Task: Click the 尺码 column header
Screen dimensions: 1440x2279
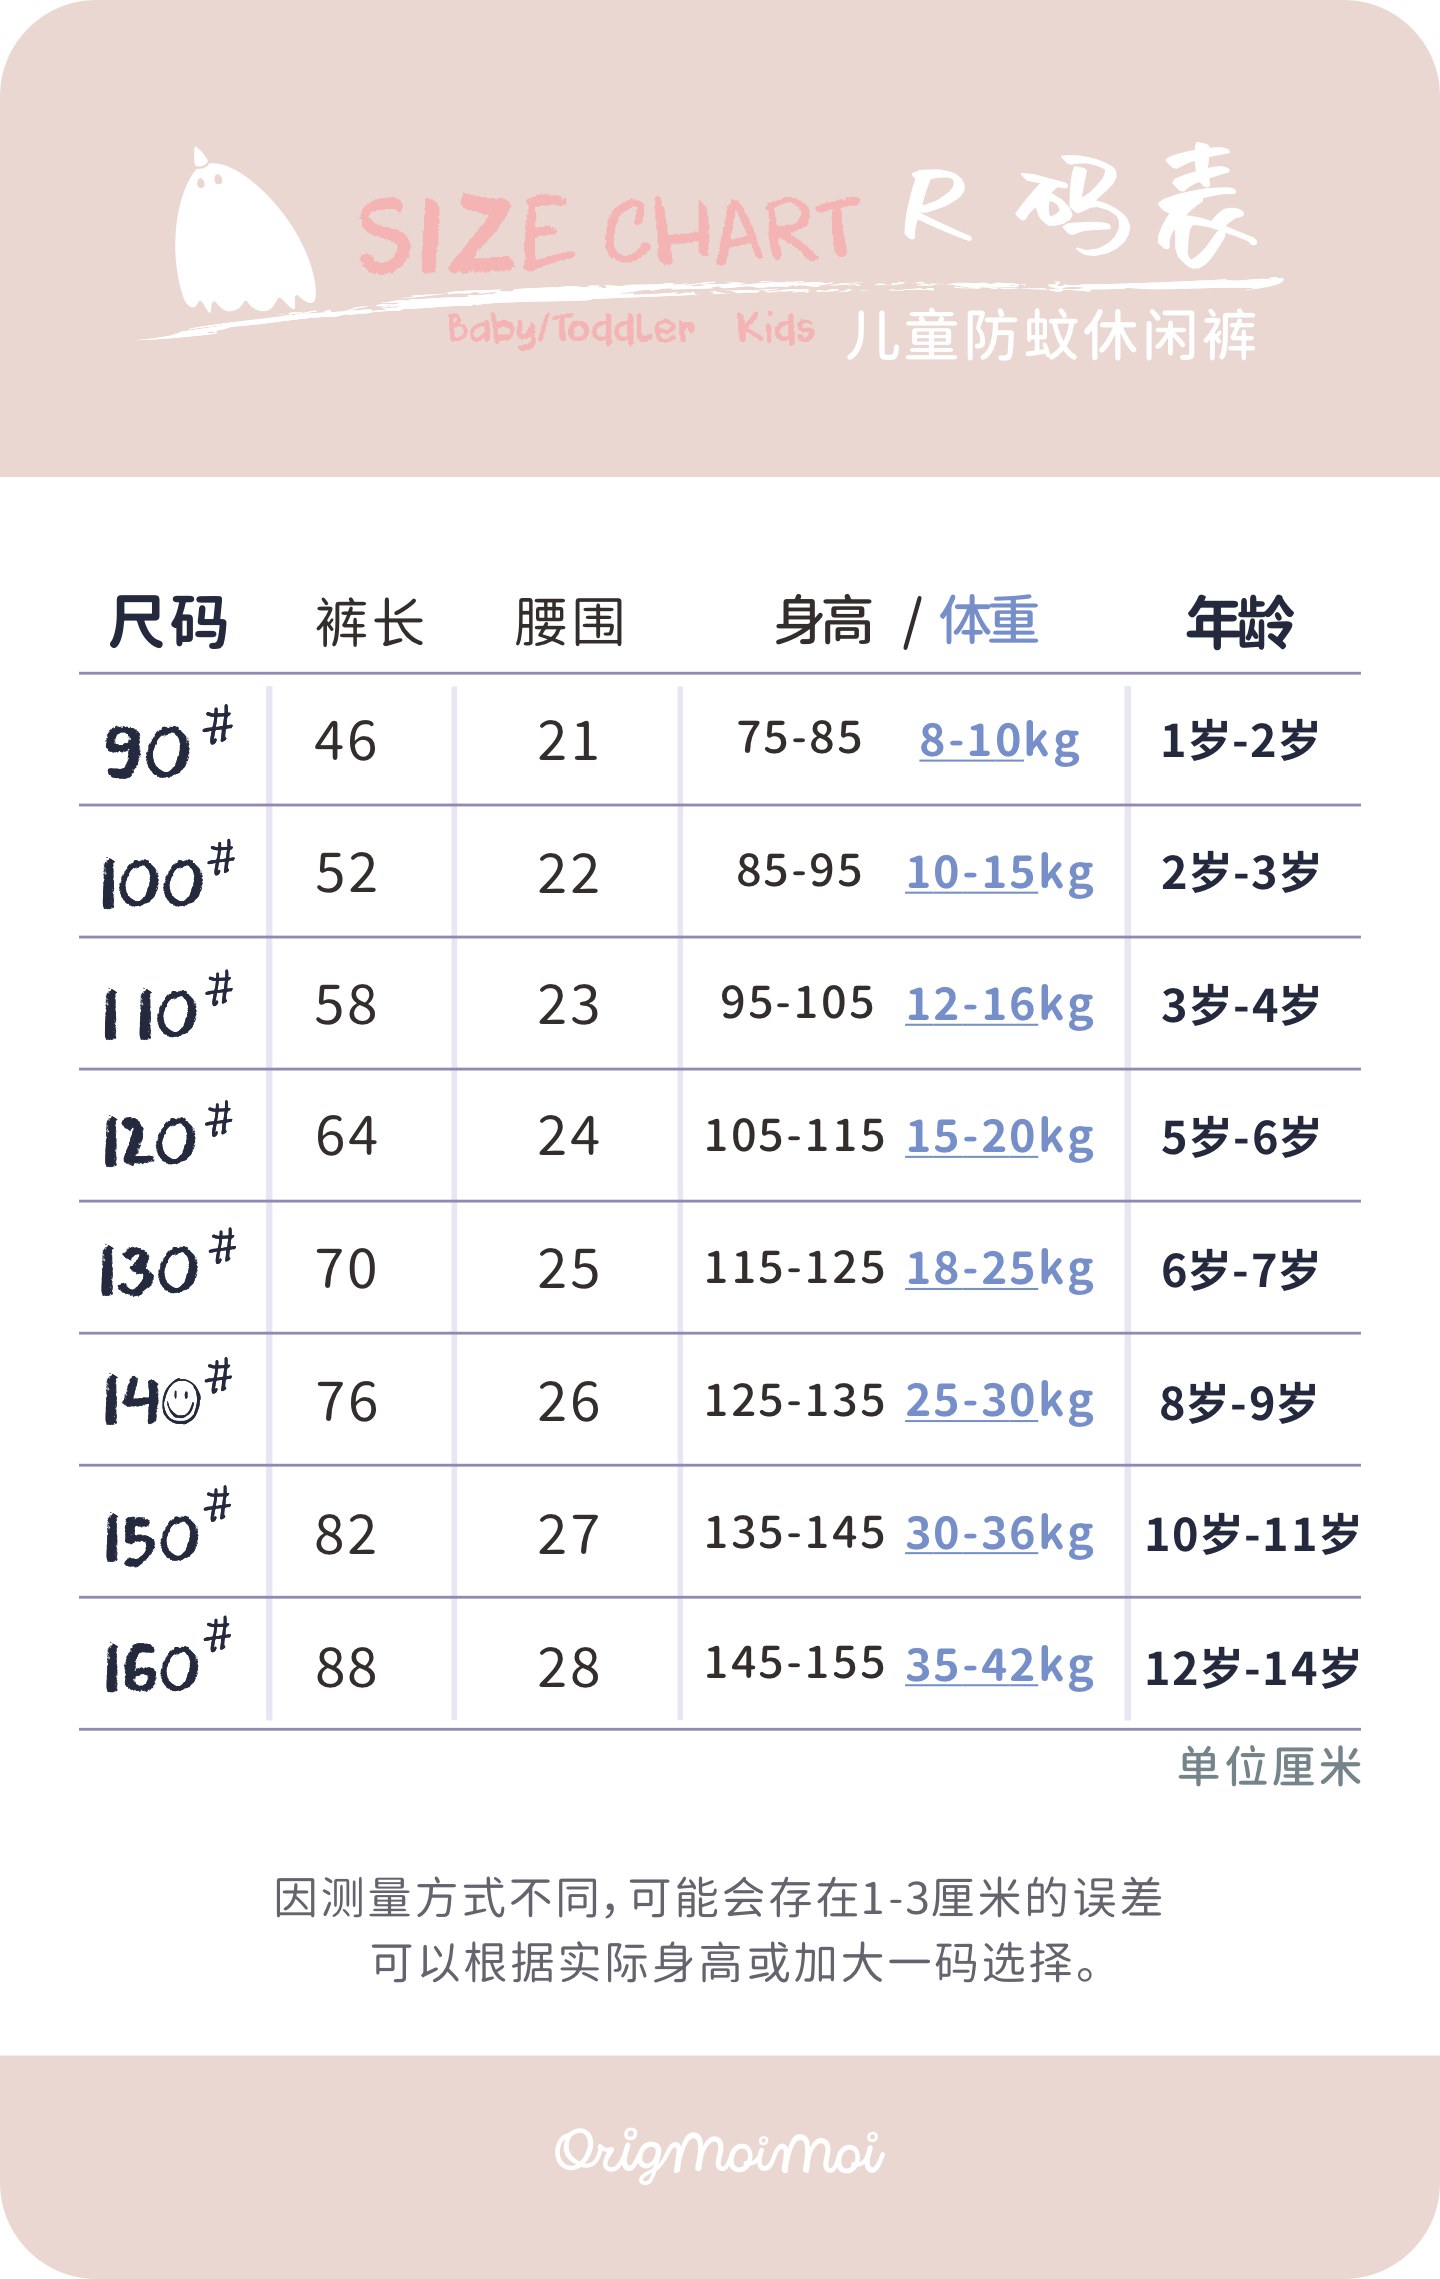Action: tap(168, 622)
